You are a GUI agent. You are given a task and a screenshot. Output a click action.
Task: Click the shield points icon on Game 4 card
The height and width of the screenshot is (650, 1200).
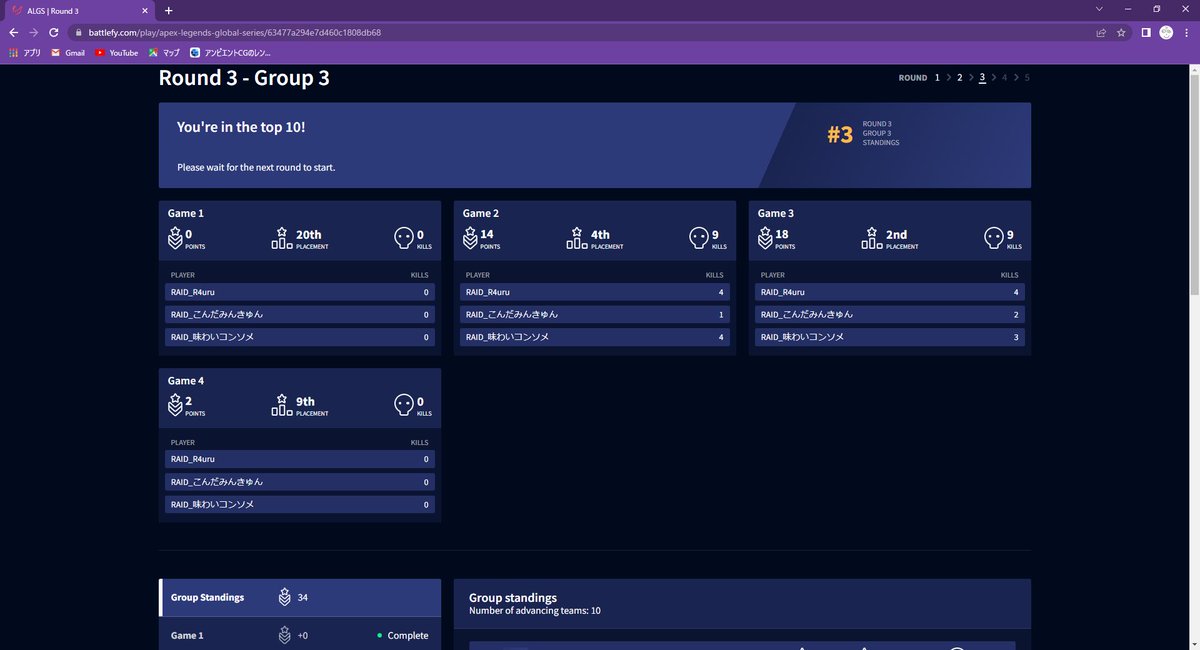click(x=173, y=405)
